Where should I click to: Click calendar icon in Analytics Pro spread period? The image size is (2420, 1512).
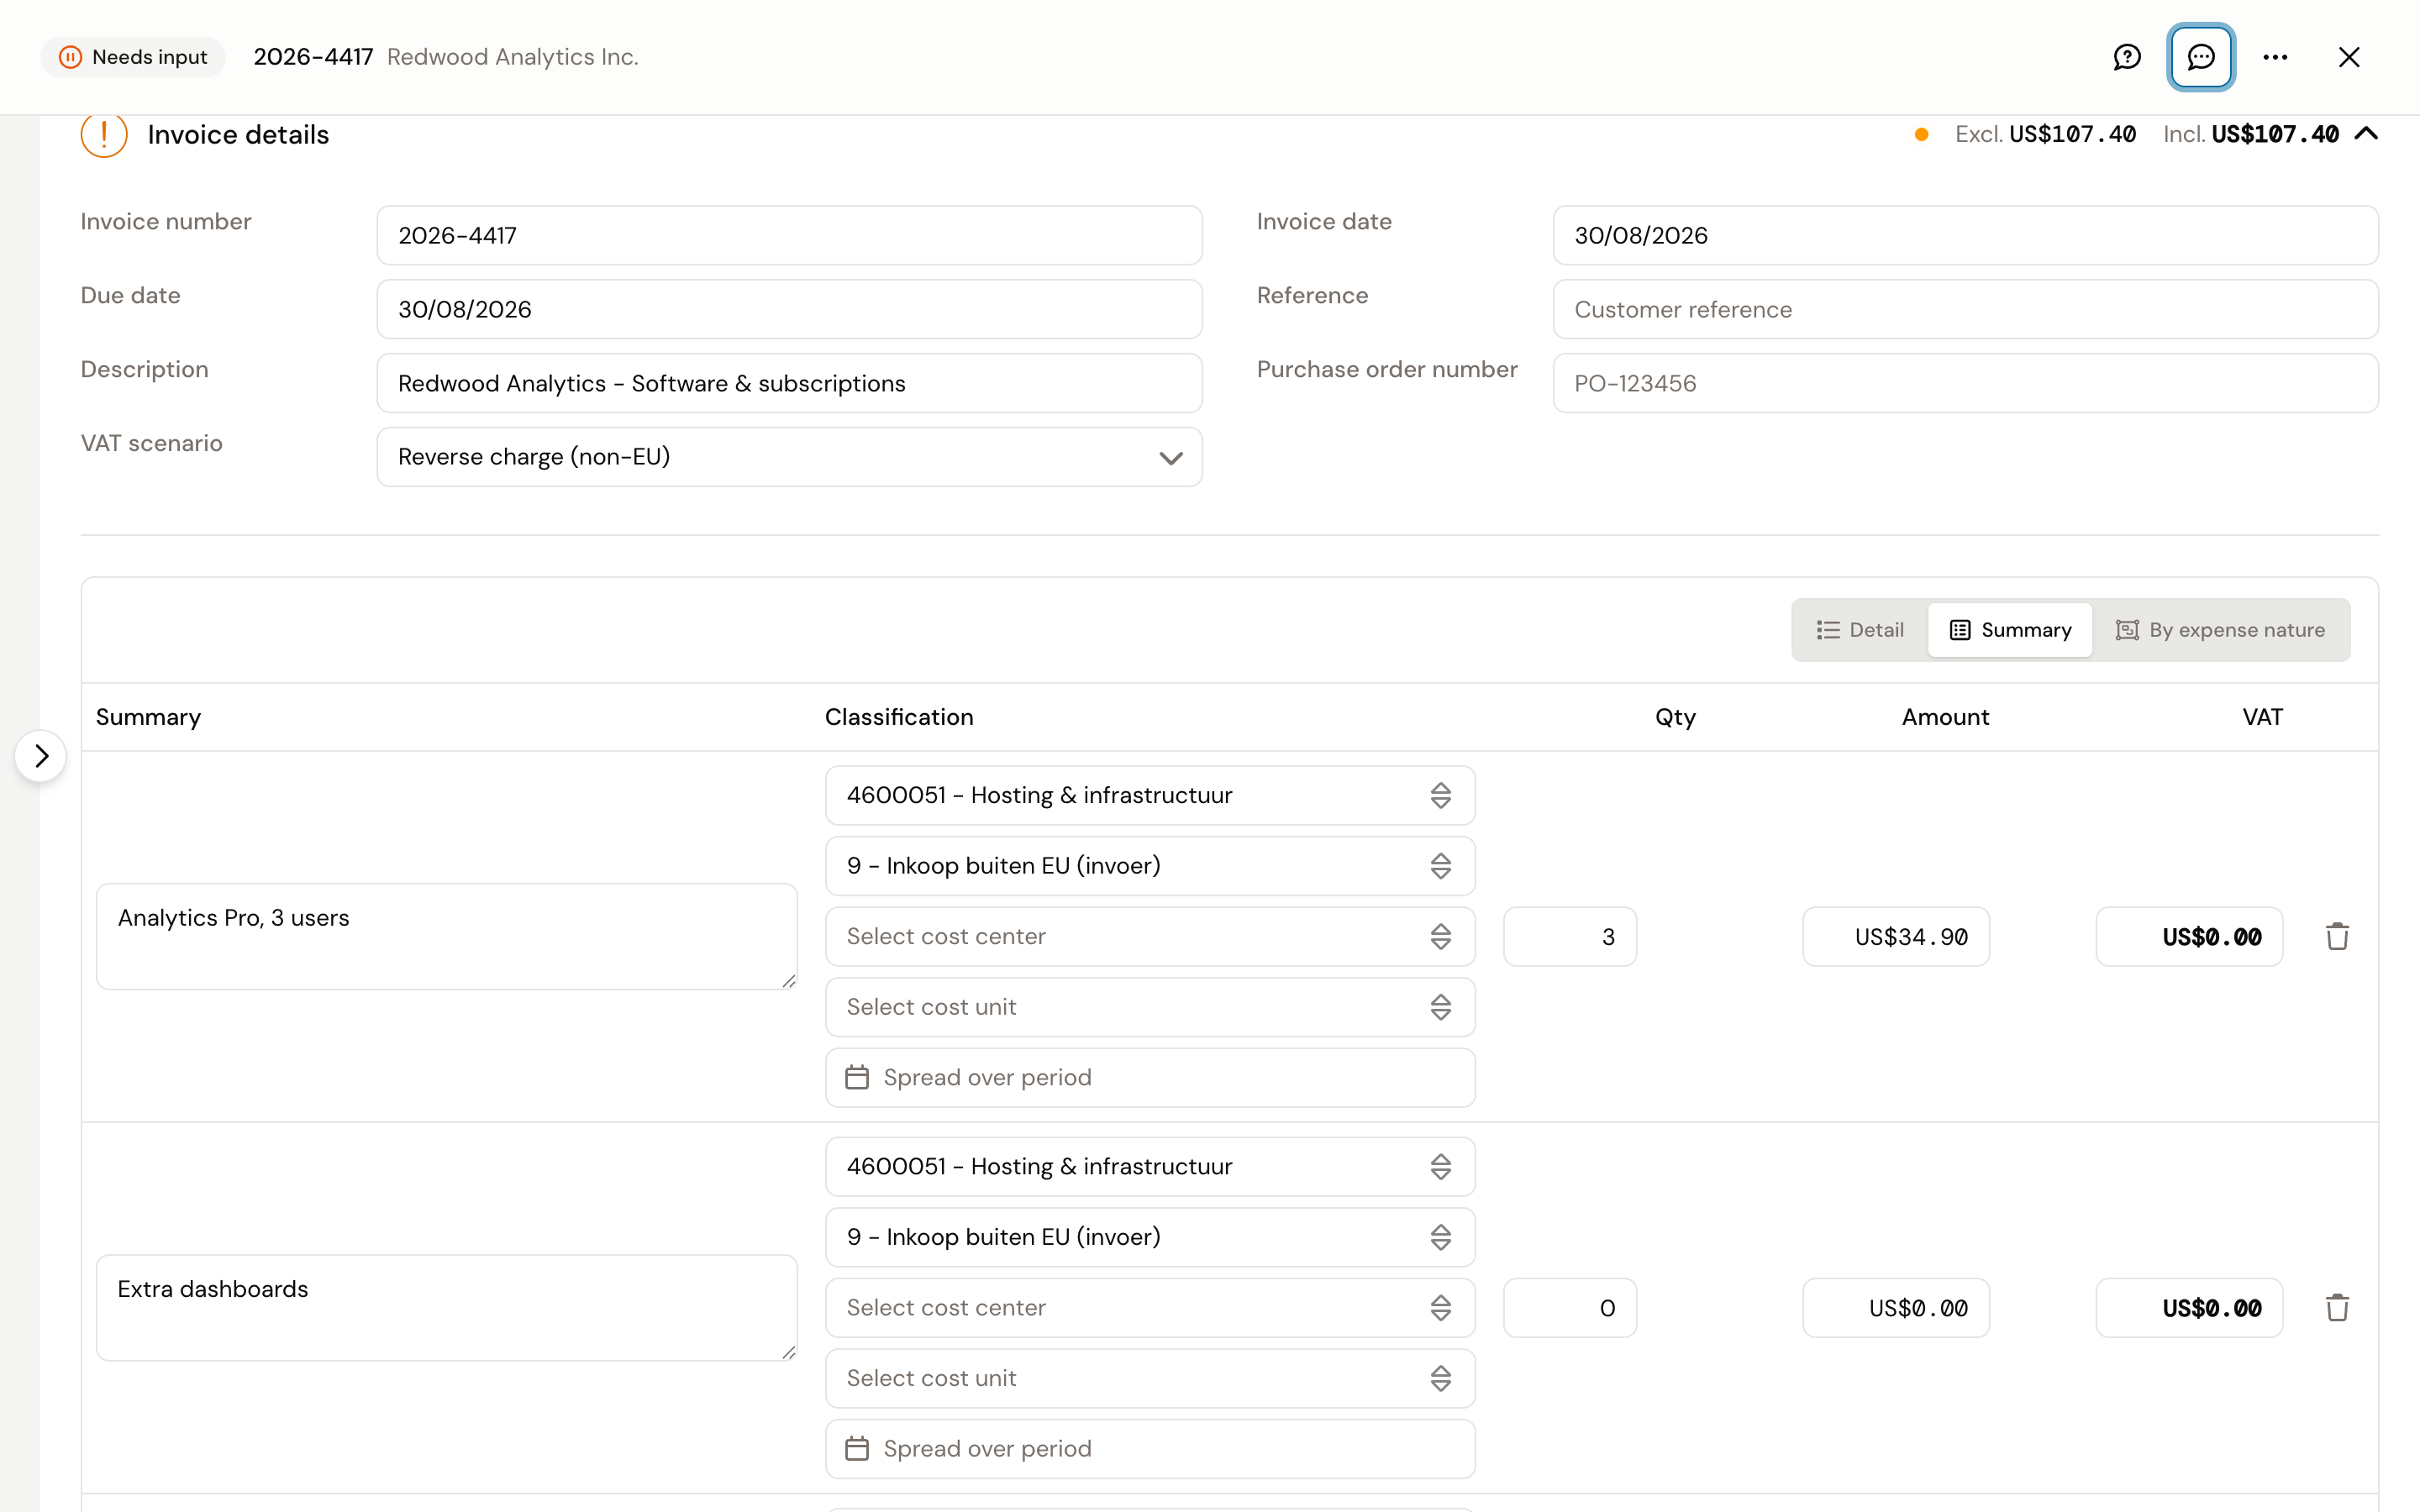[x=857, y=1078]
